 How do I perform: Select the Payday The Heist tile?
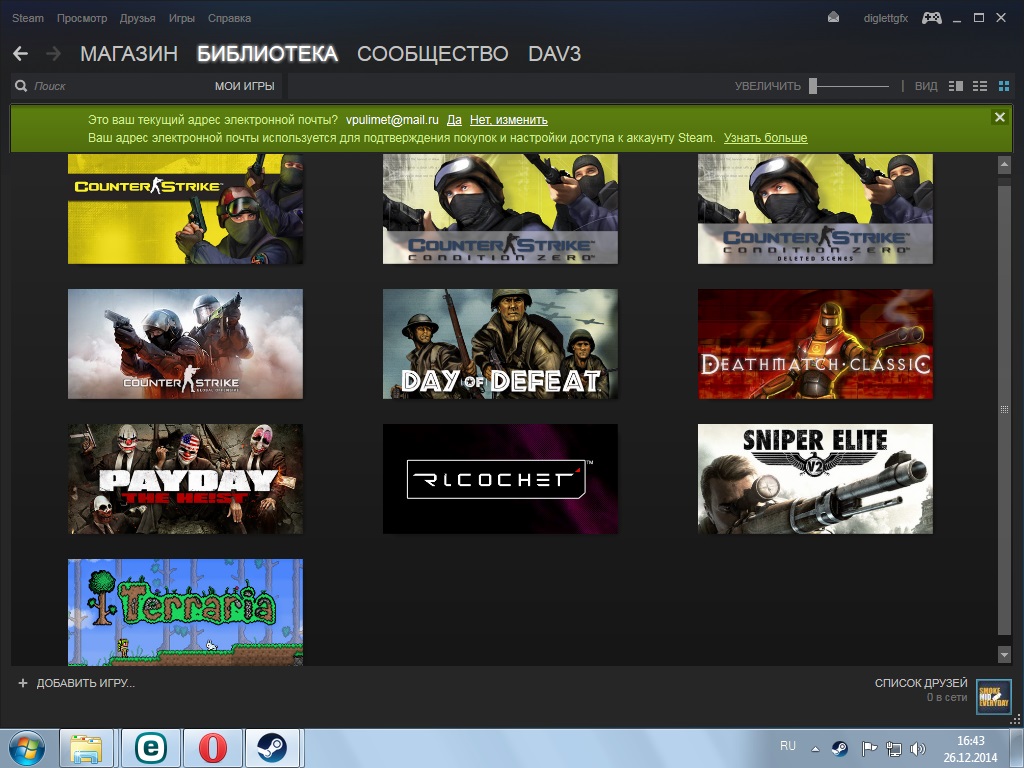(185, 479)
